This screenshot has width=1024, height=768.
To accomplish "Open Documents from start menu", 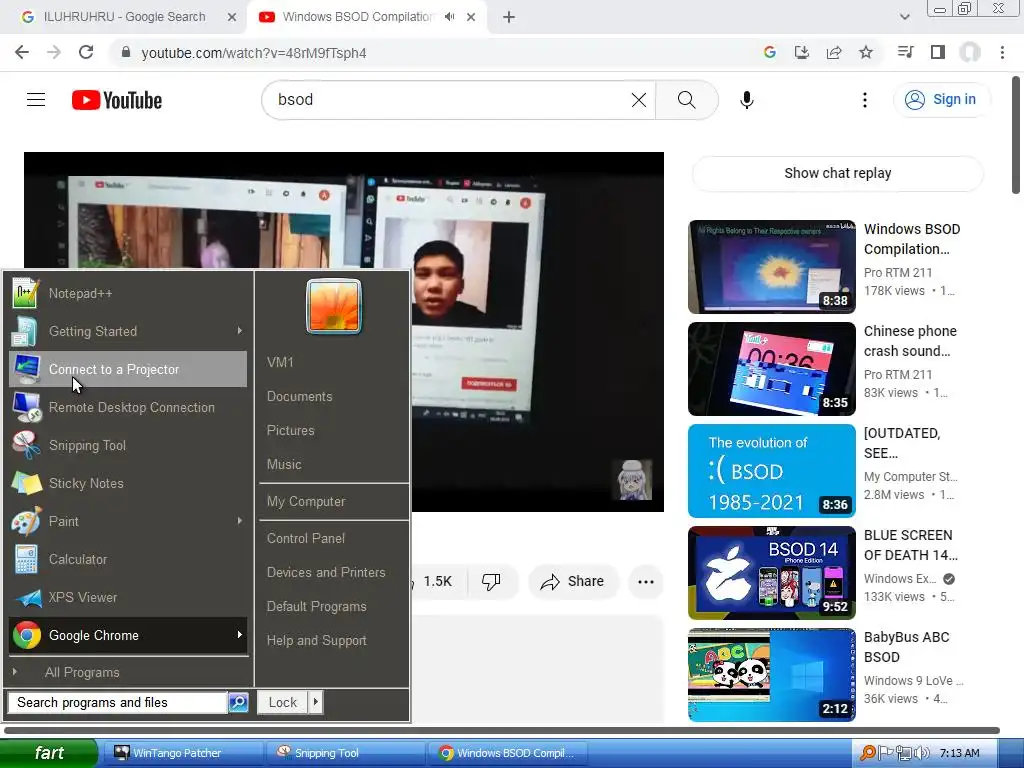I will [300, 396].
